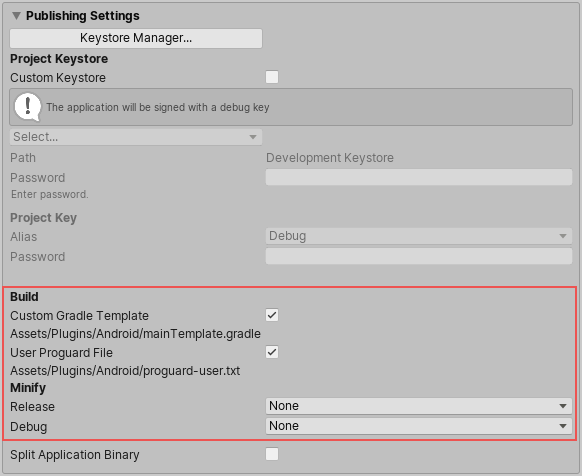Collapse the Publishing Settings section
582x476 pixels.
[16, 16]
